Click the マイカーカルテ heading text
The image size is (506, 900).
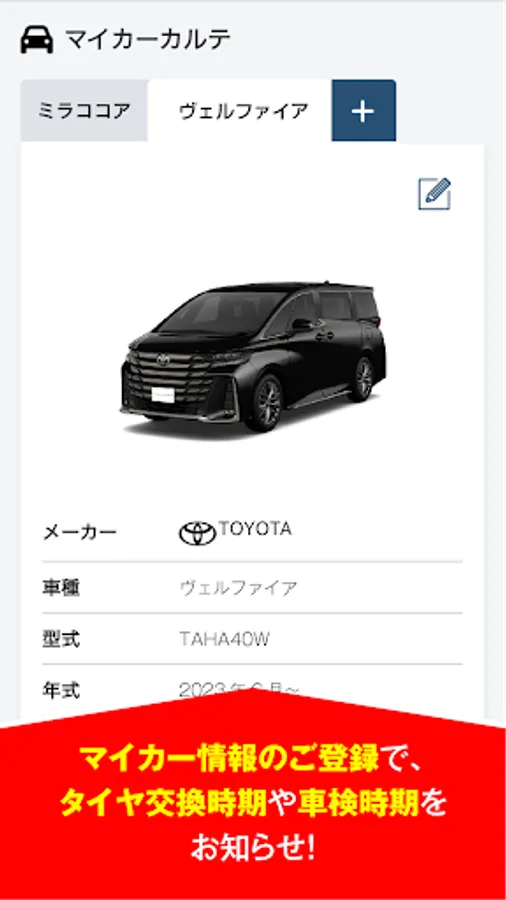click(x=148, y=41)
